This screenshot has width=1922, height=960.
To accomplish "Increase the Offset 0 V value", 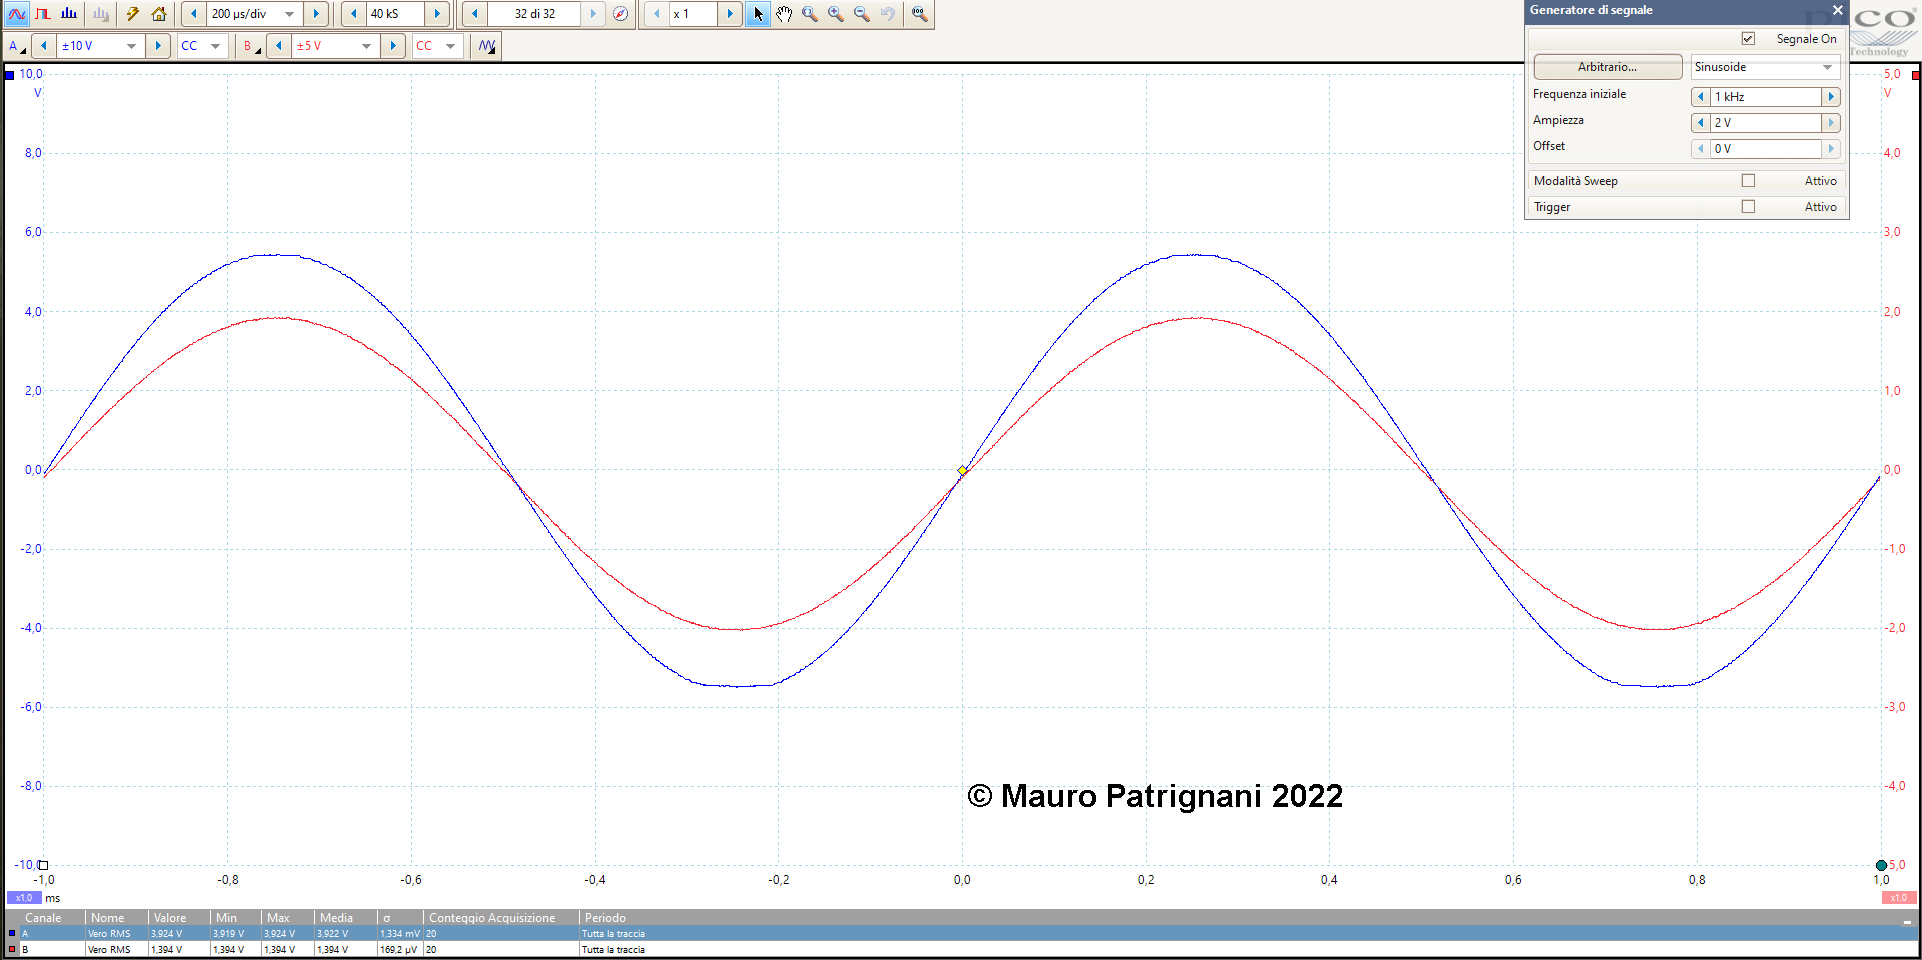I will [1831, 149].
